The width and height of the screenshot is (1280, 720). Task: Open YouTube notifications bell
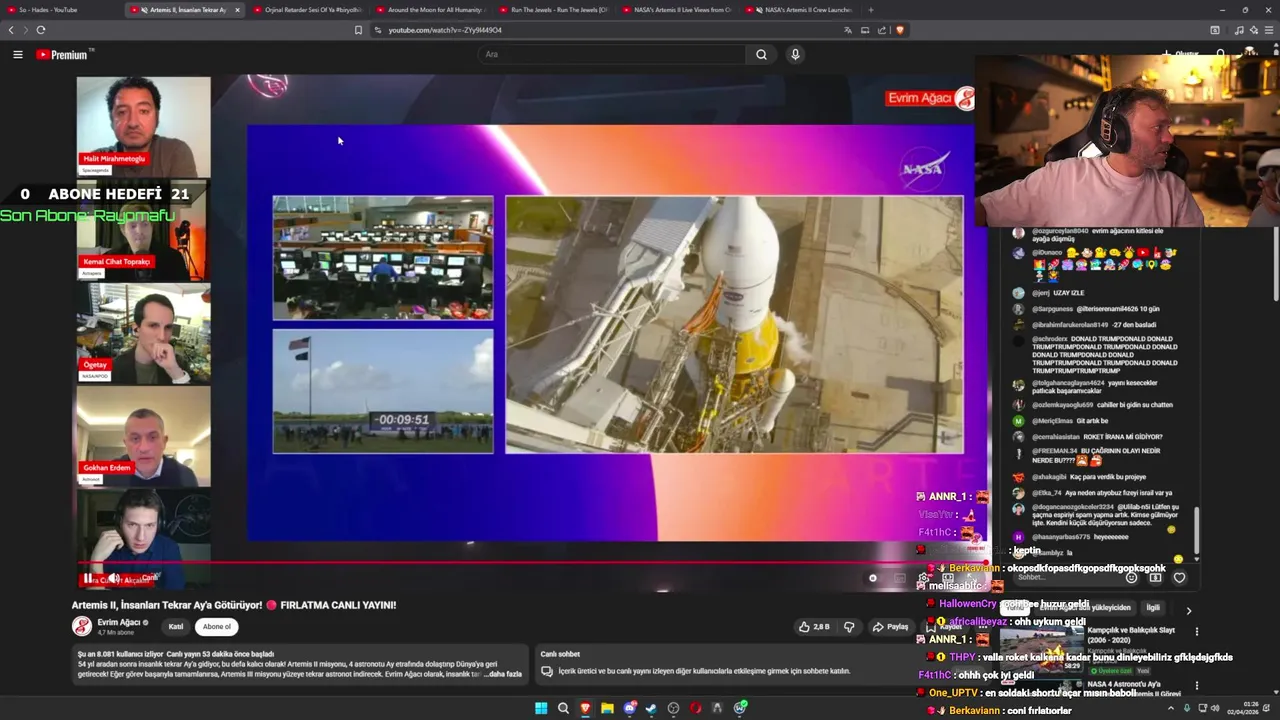[x=1220, y=54]
